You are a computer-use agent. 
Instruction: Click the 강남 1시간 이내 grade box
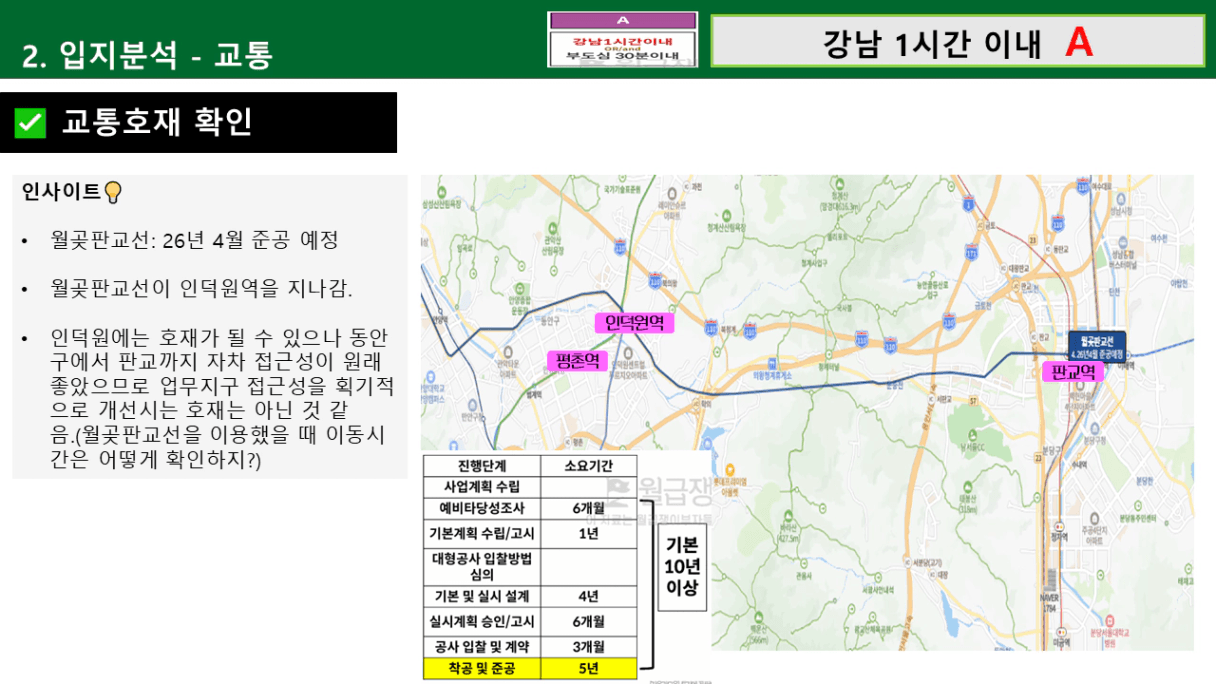click(957, 41)
